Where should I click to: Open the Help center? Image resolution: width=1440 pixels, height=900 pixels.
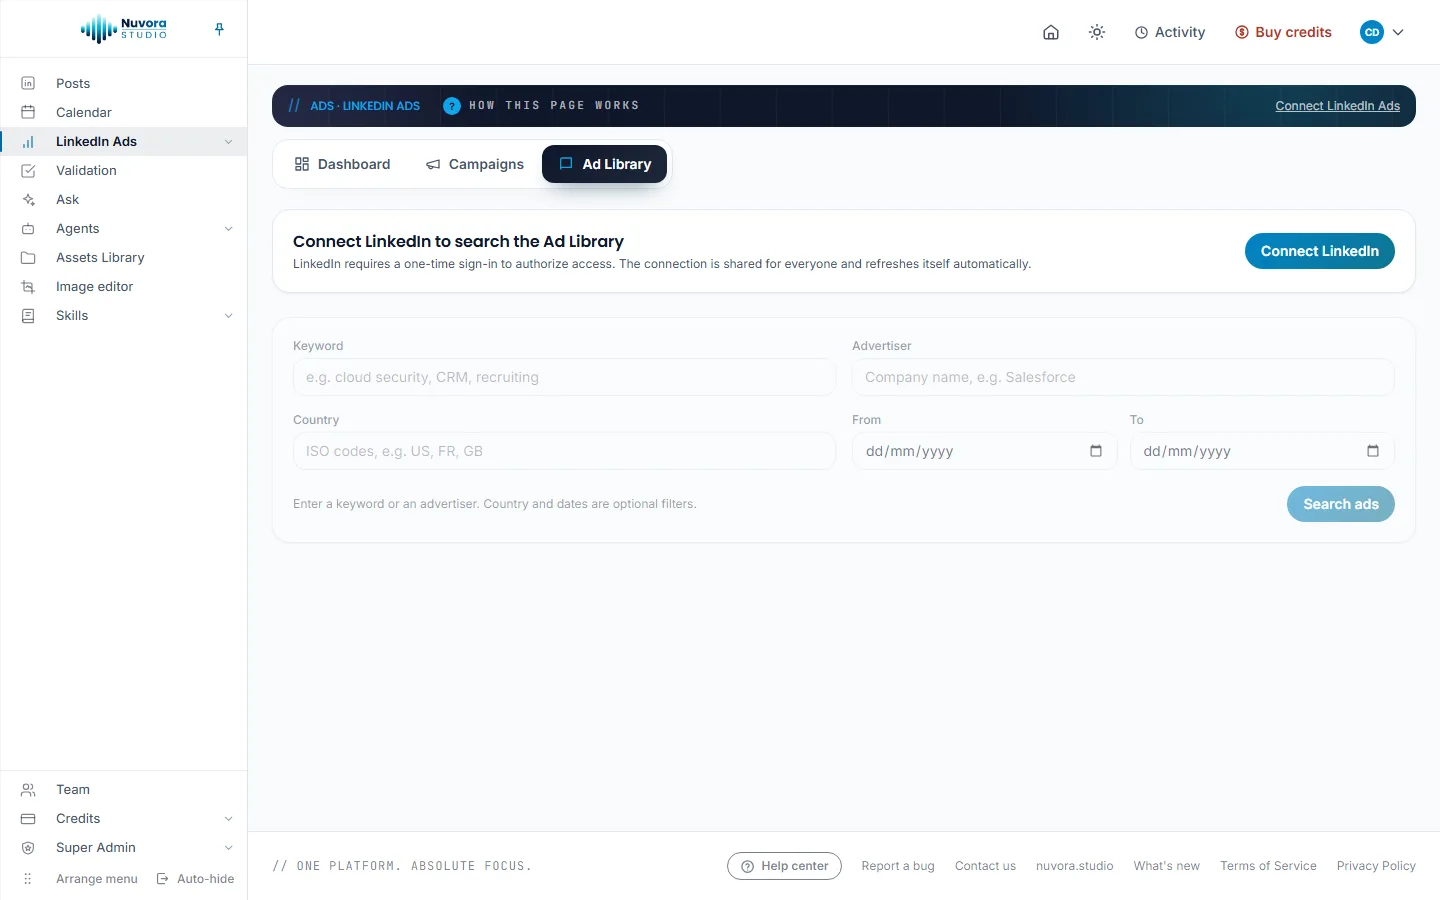[785, 866]
